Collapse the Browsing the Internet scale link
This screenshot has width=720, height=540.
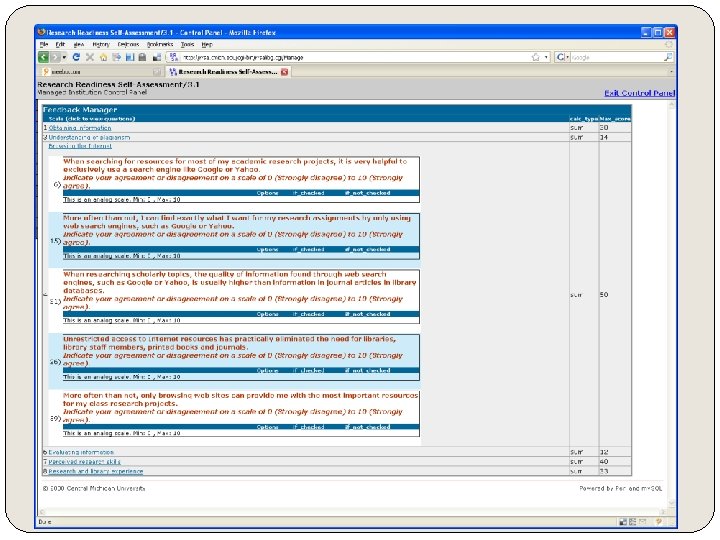(x=80, y=146)
